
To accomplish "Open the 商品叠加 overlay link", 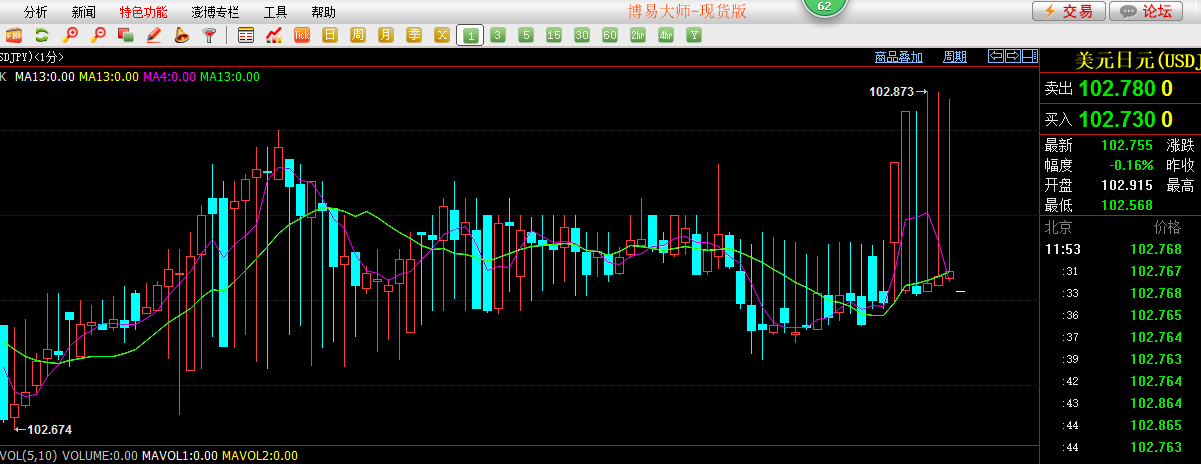I will tap(898, 57).
